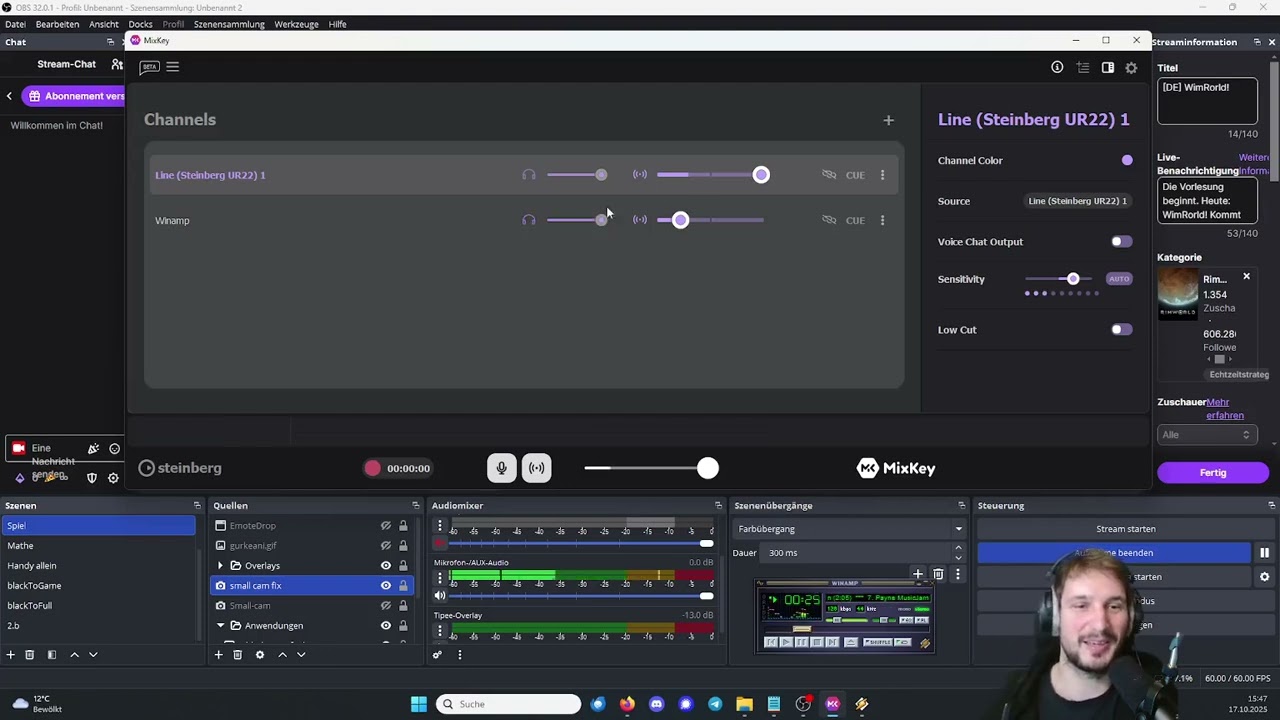The image size is (1280, 720).
Task: Select the Mathe scene
Action: [98, 546]
